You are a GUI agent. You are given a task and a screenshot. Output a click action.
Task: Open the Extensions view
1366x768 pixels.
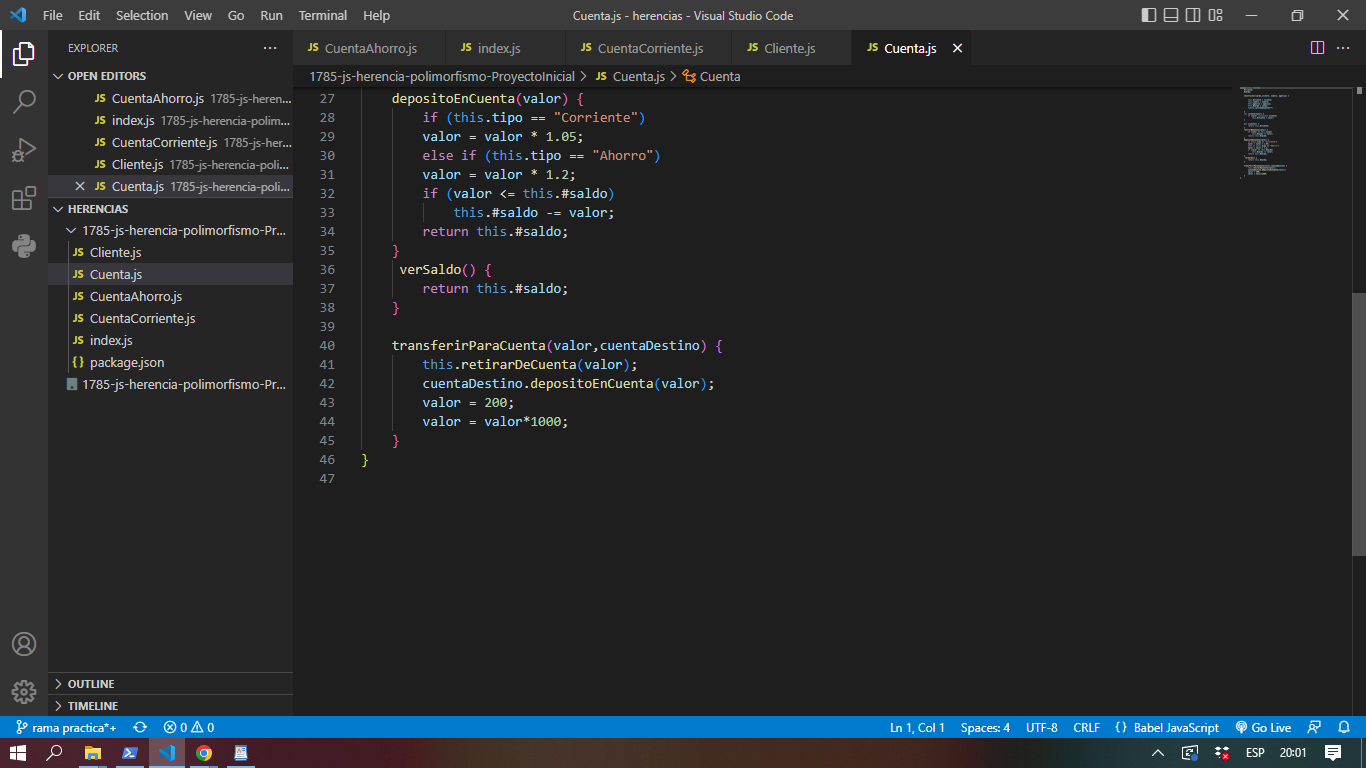[x=24, y=198]
